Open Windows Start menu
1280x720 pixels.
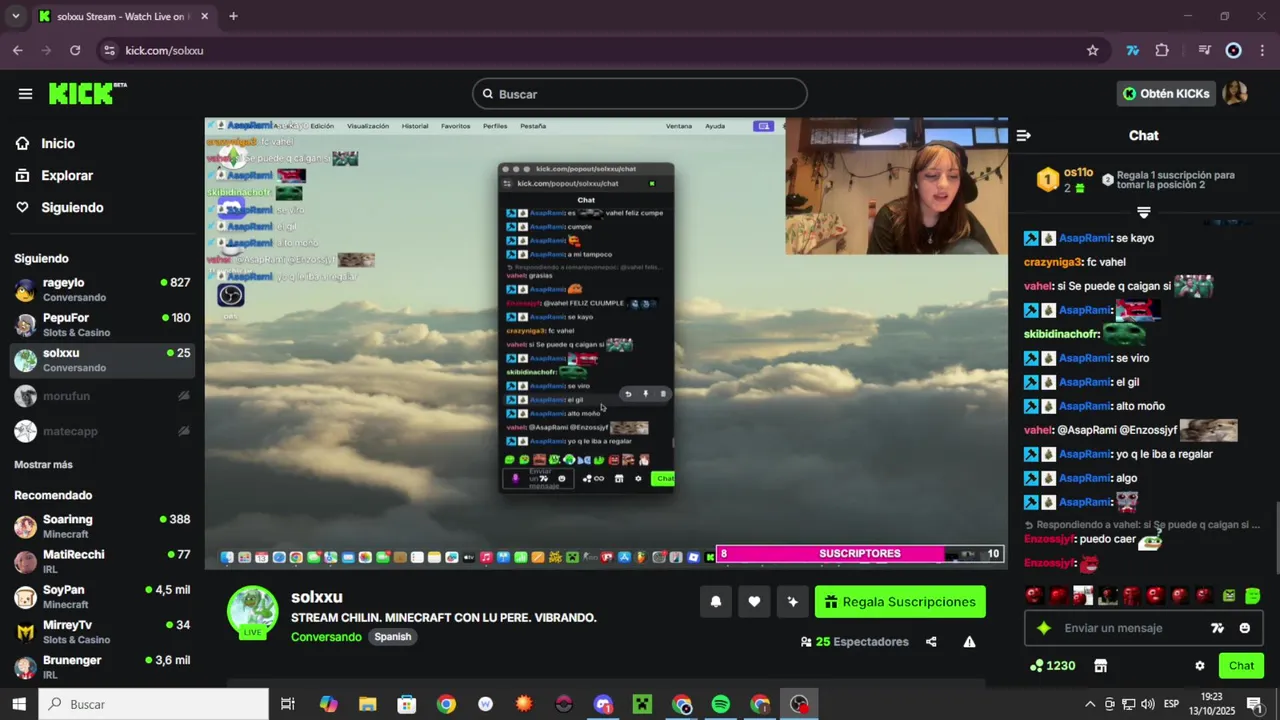tap(19, 704)
